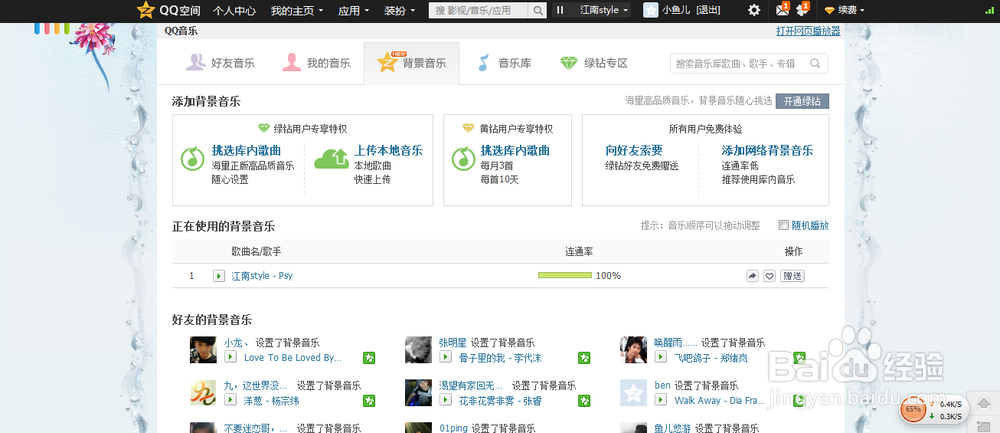Click green add icon beside 洋葱 - 杨宗纬
This screenshot has height=433, width=1000.
tap(369, 400)
